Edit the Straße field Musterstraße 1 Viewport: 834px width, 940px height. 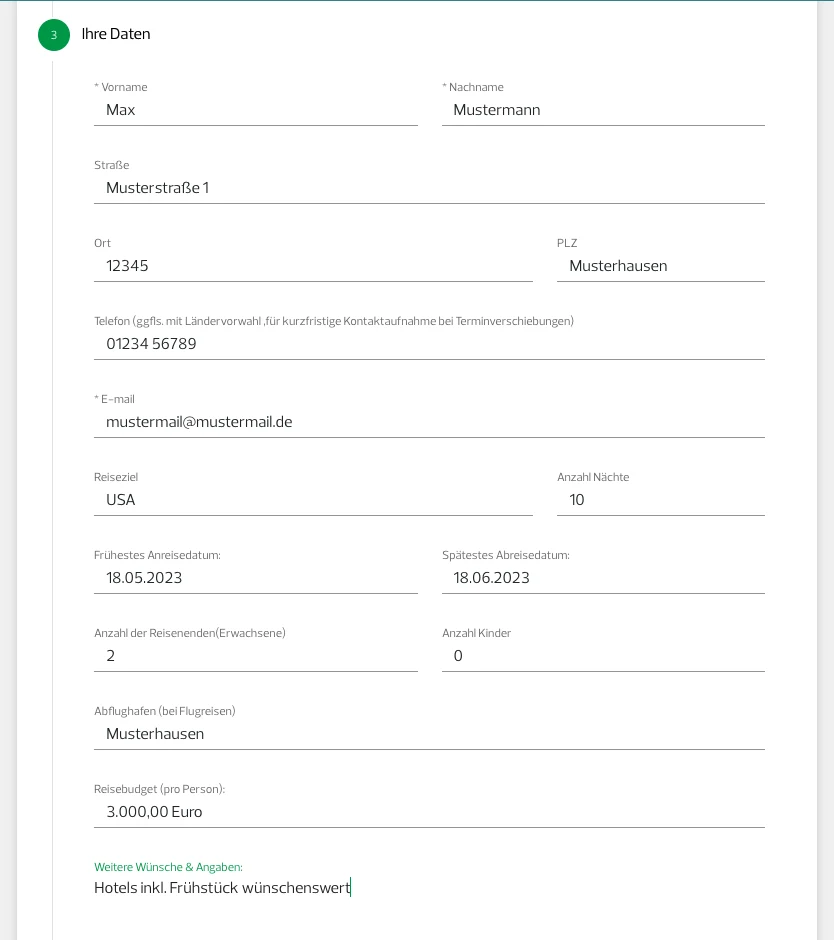(x=429, y=188)
